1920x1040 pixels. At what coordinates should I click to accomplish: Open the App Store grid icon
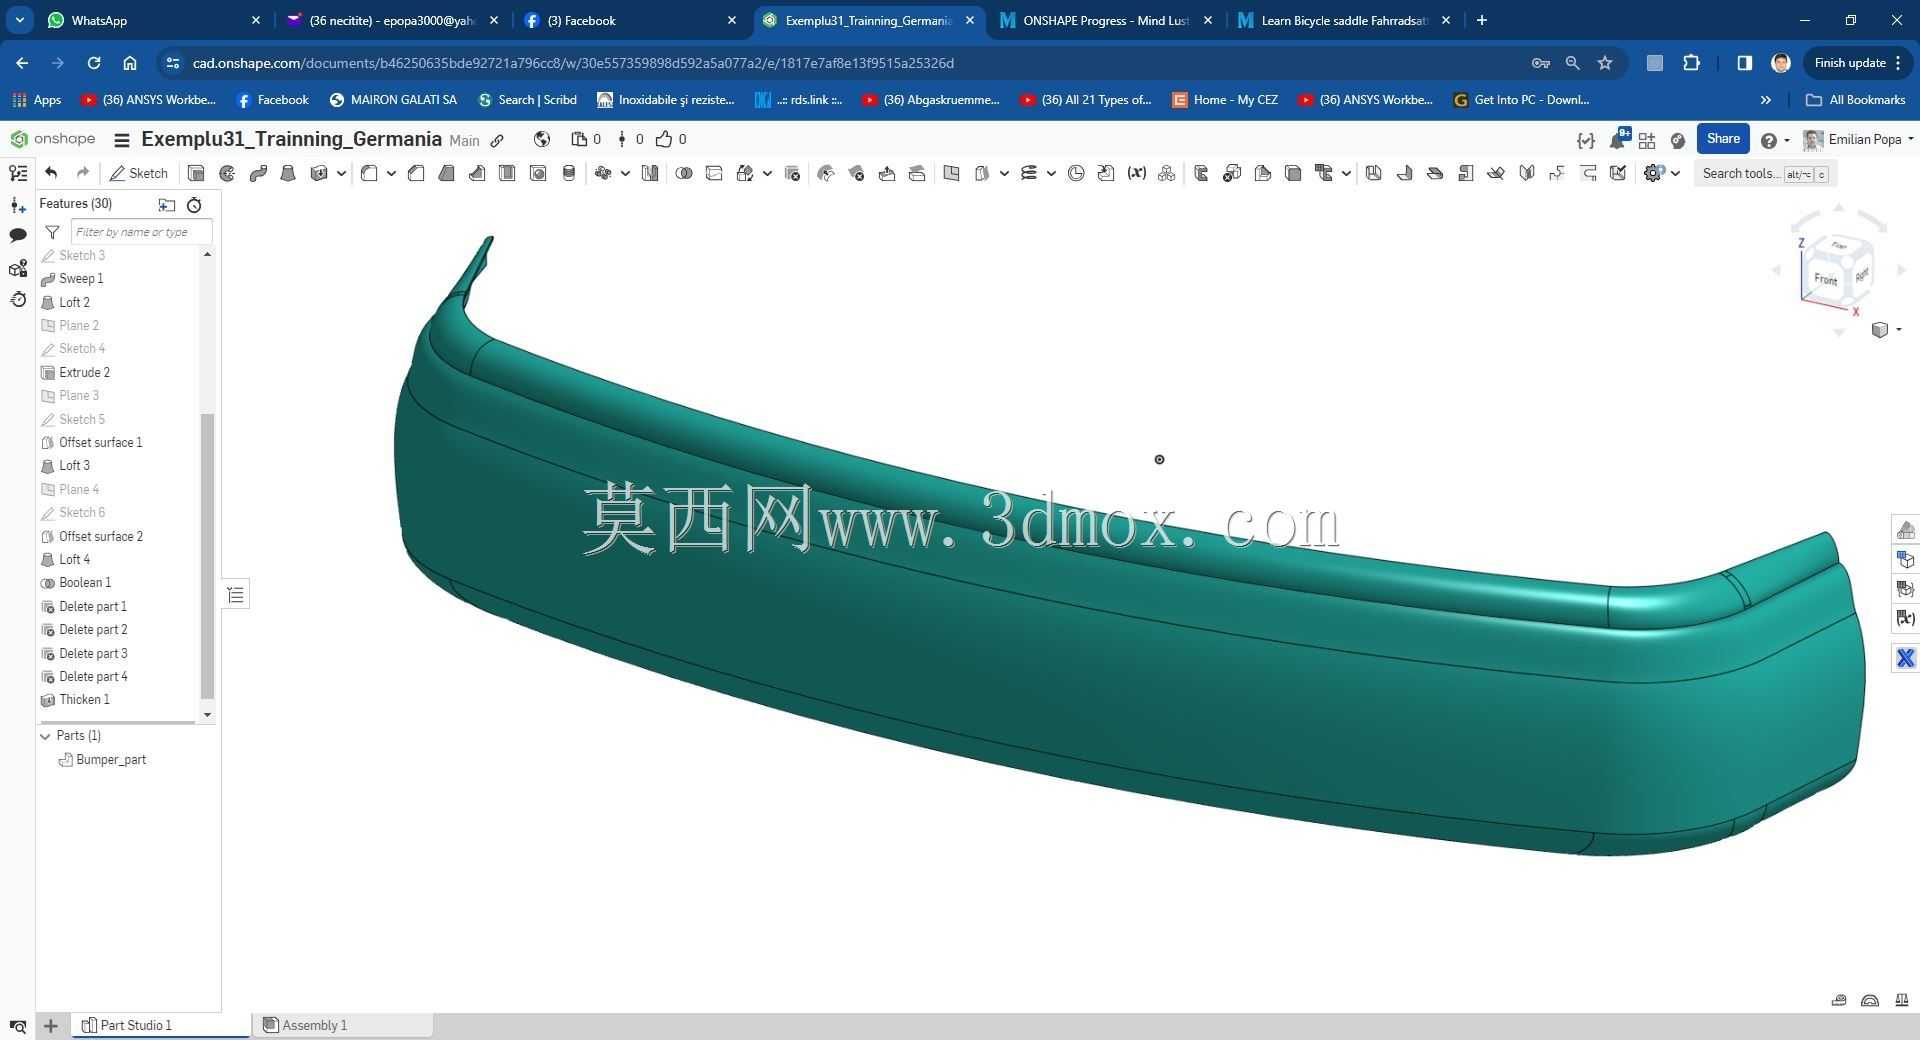[x=1647, y=140]
